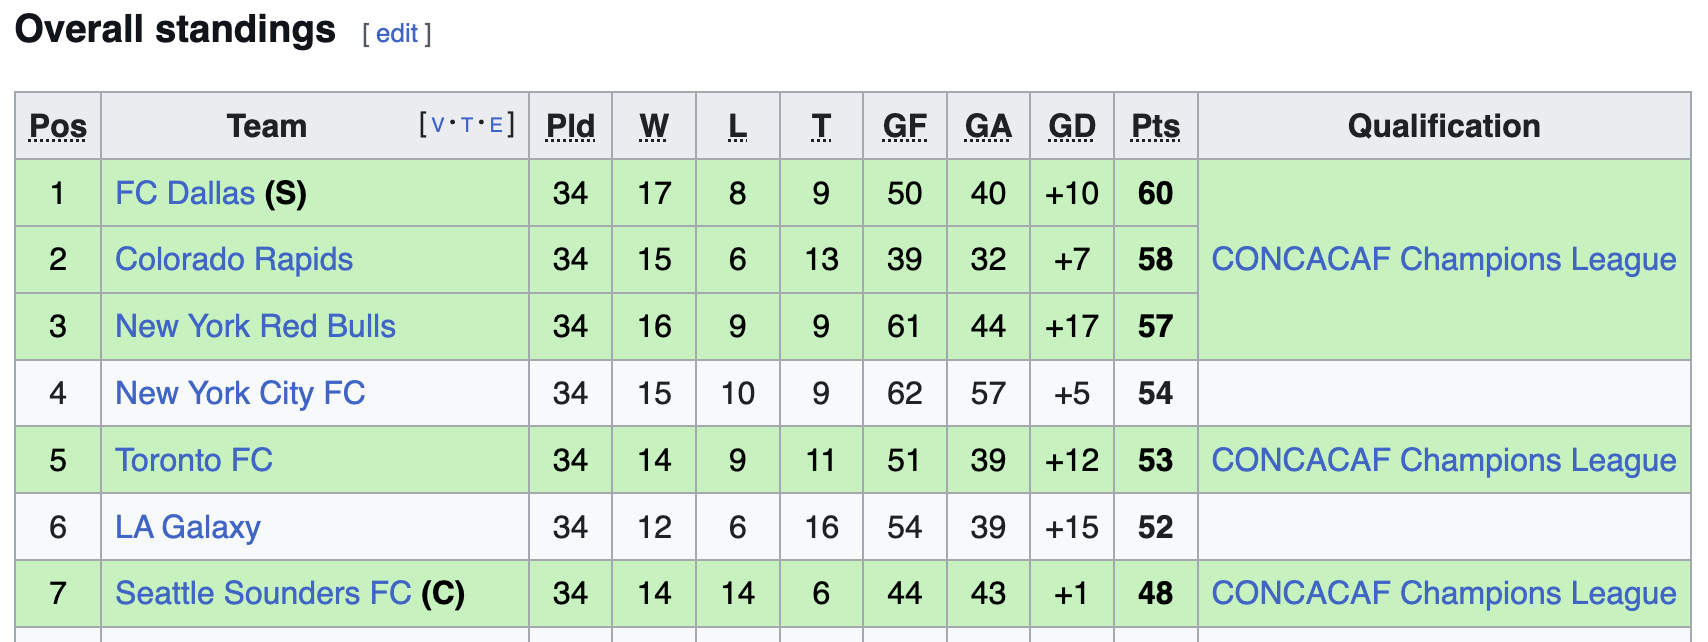
Task: Click the Pld column header
Action: [570, 127]
